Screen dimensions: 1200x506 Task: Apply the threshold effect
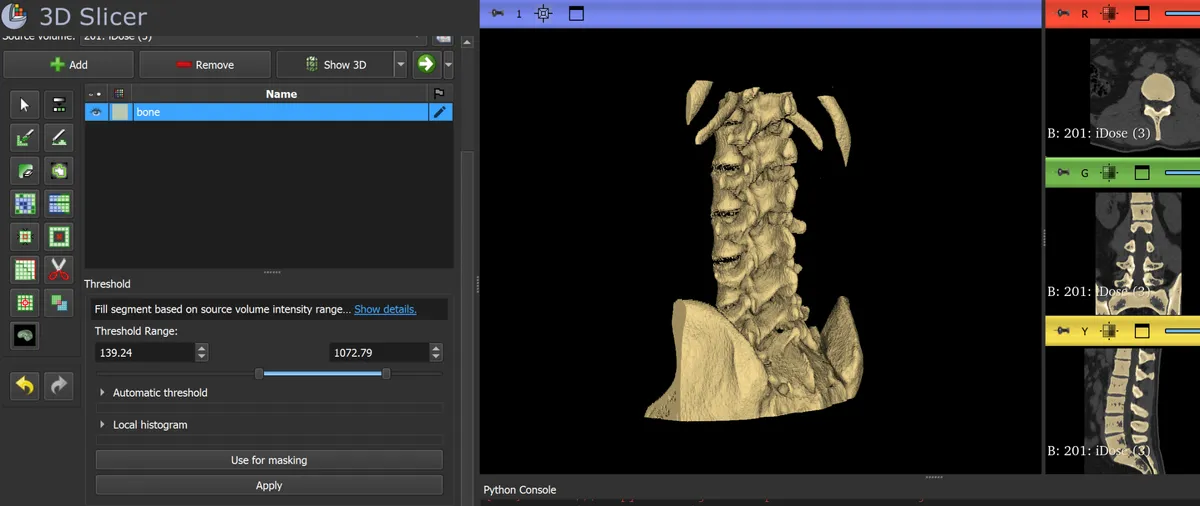click(x=269, y=485)
